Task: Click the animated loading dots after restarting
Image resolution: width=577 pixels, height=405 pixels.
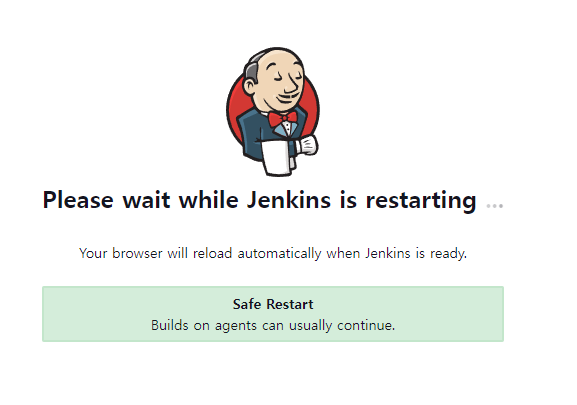Action: (495, 205)
